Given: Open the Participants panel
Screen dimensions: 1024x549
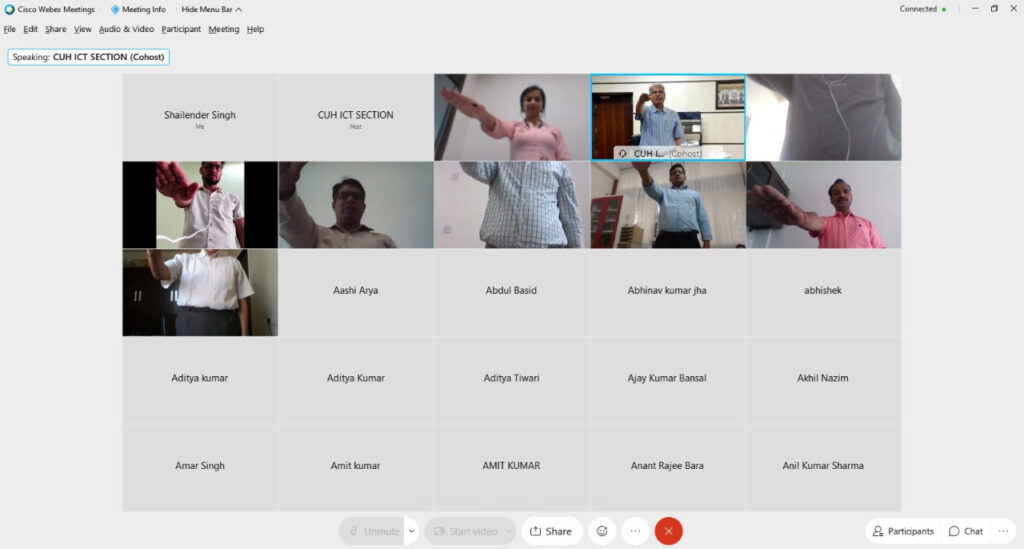Looking at the screenshot, I should tap(903, 531).
